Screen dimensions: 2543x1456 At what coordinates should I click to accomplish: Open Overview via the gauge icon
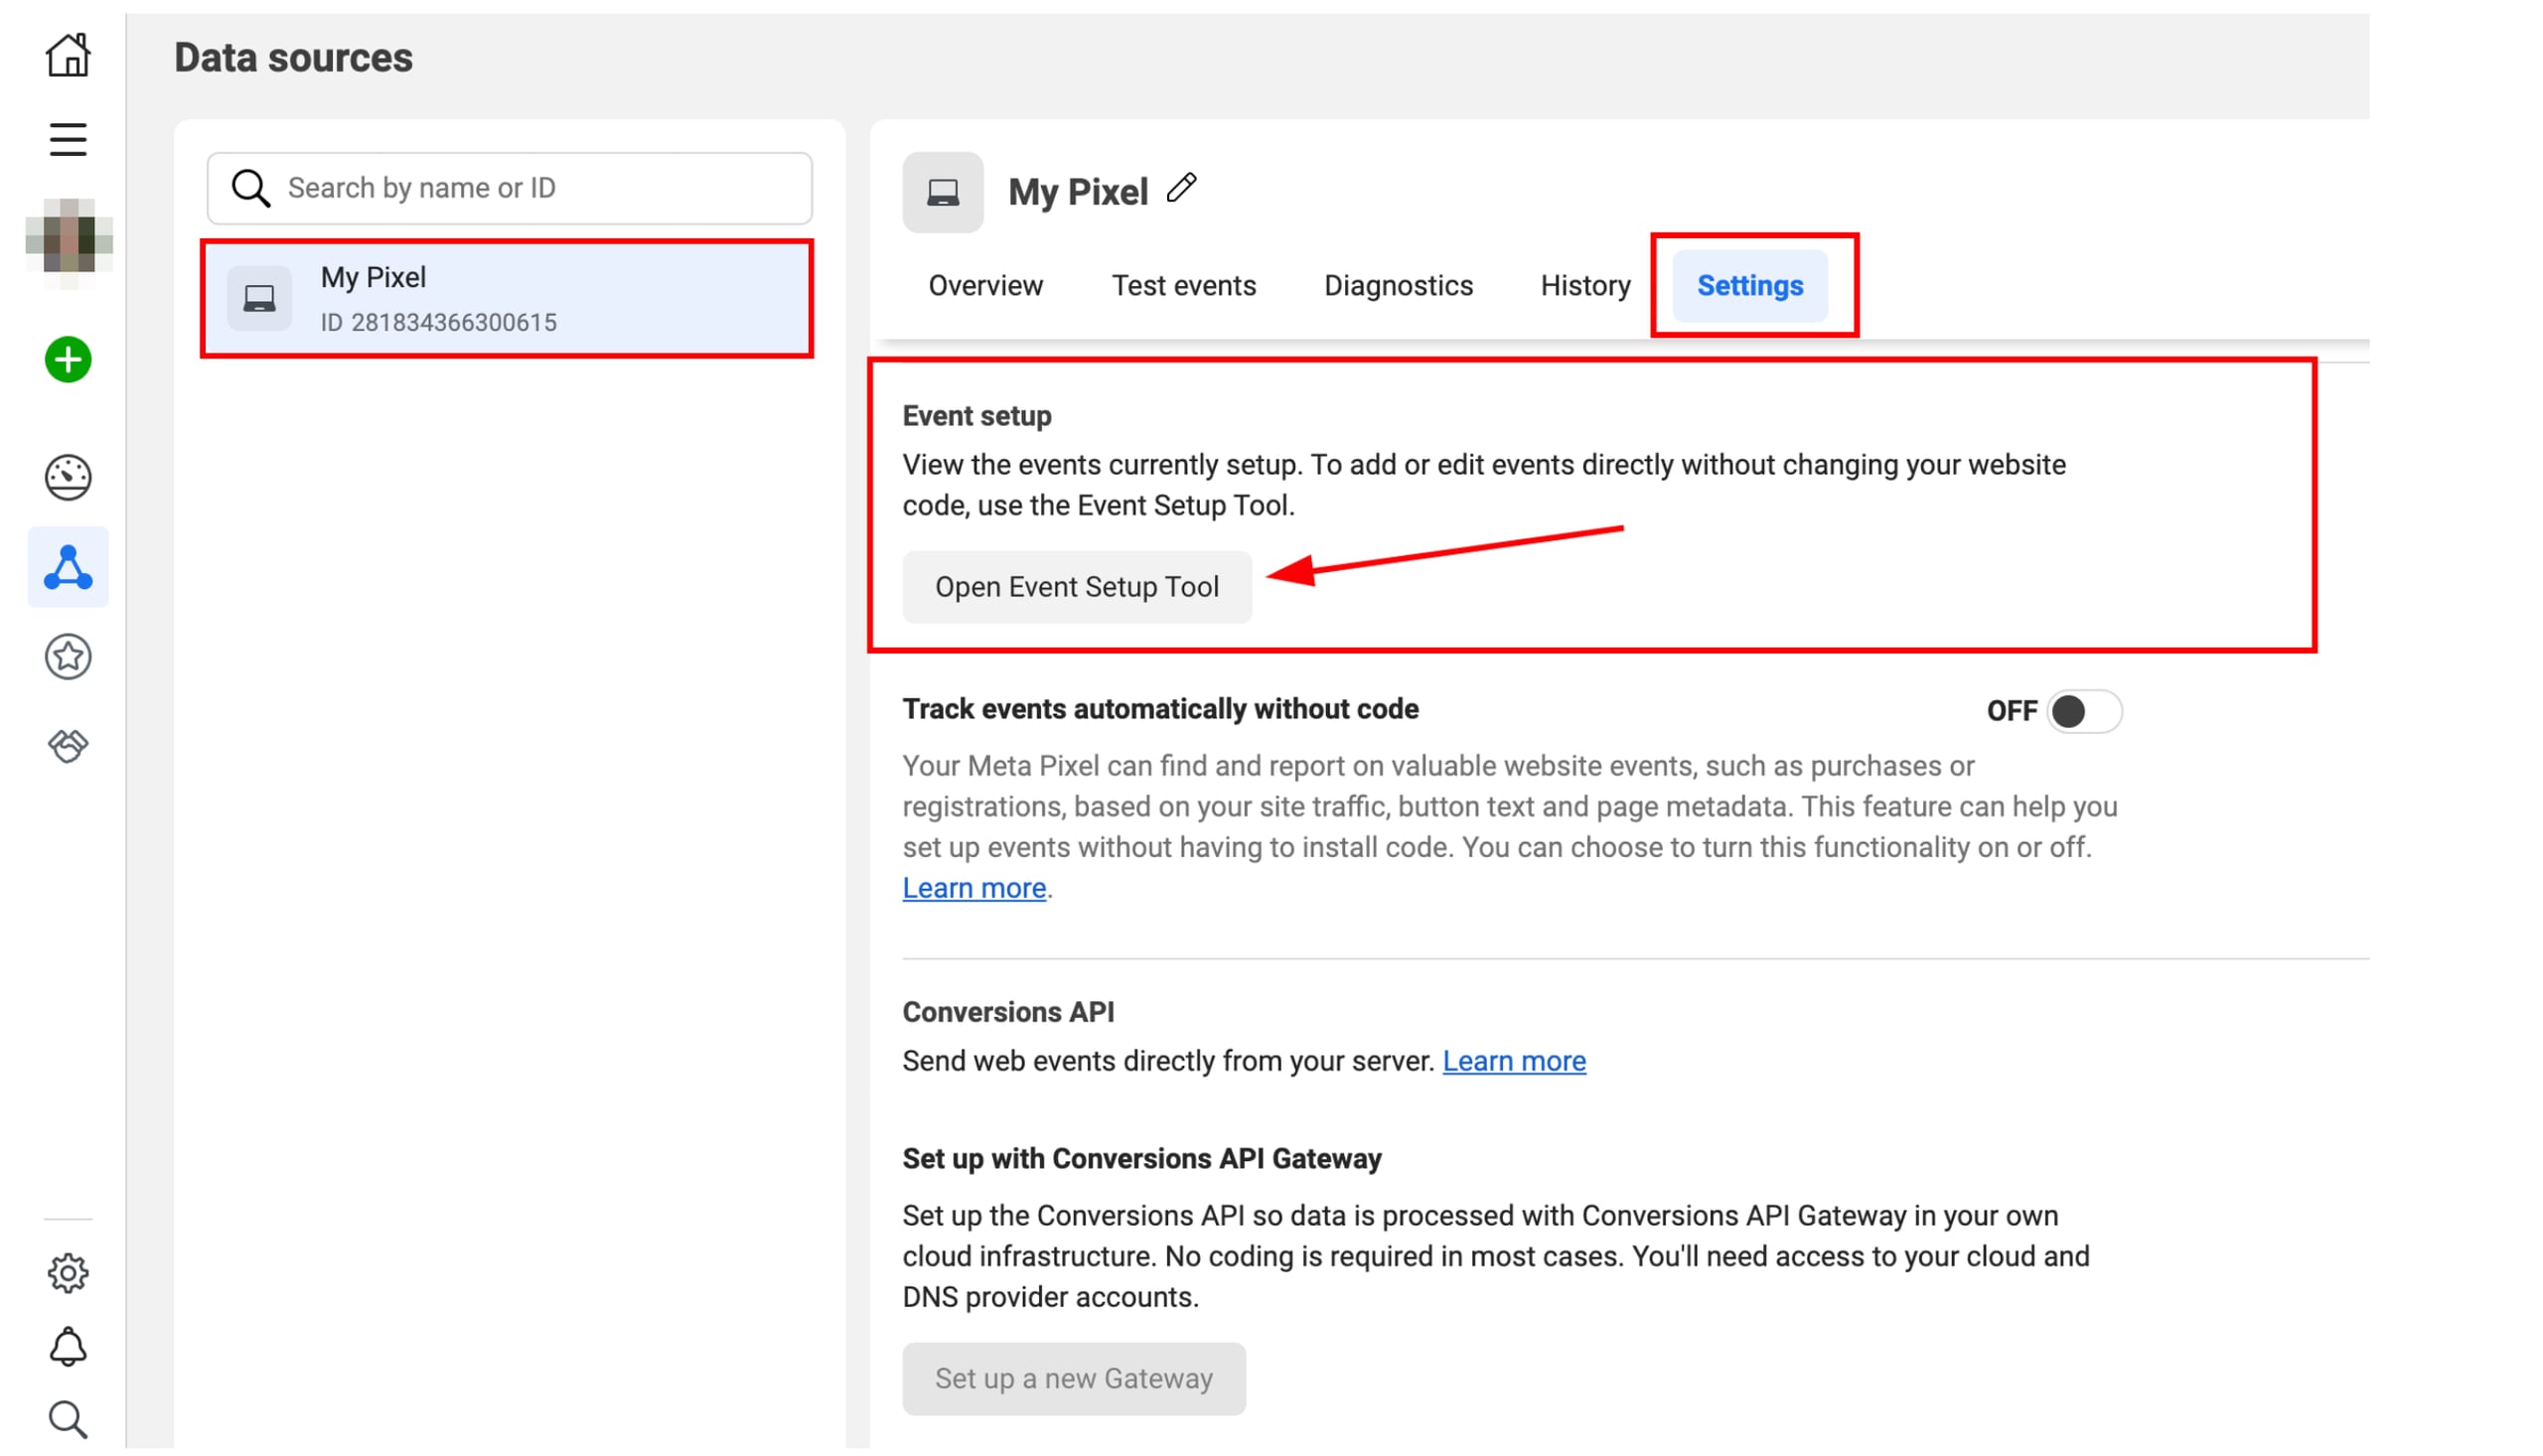pos(66,477)
